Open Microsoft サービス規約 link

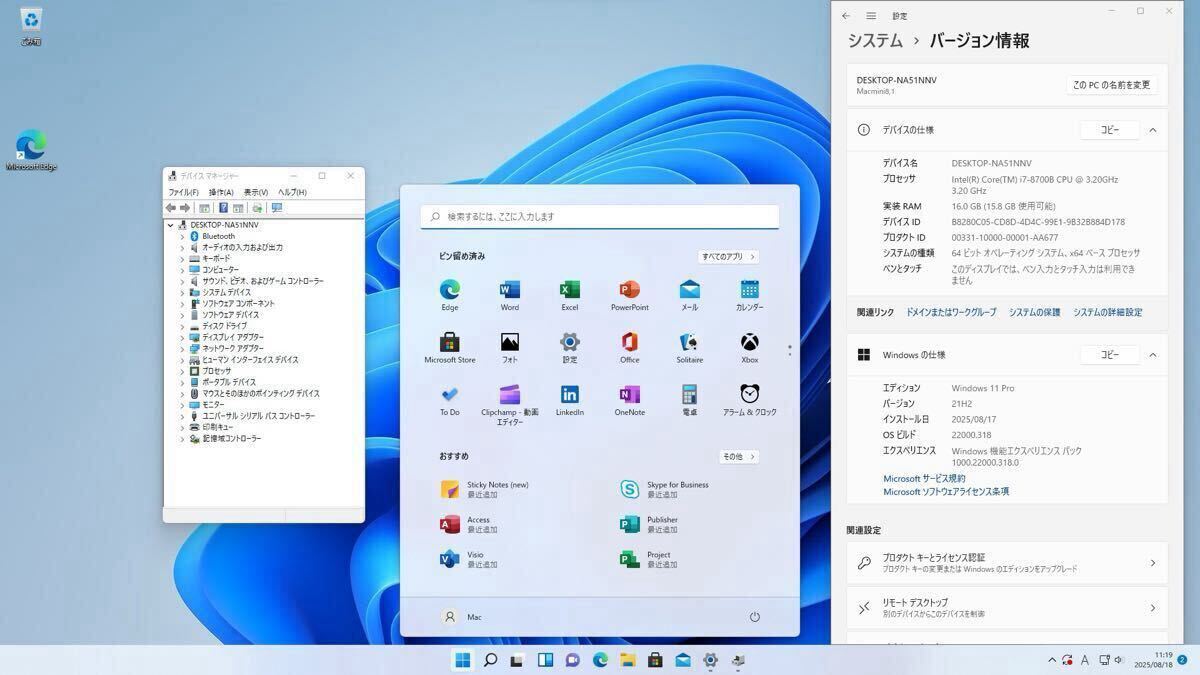click(924, 479)
